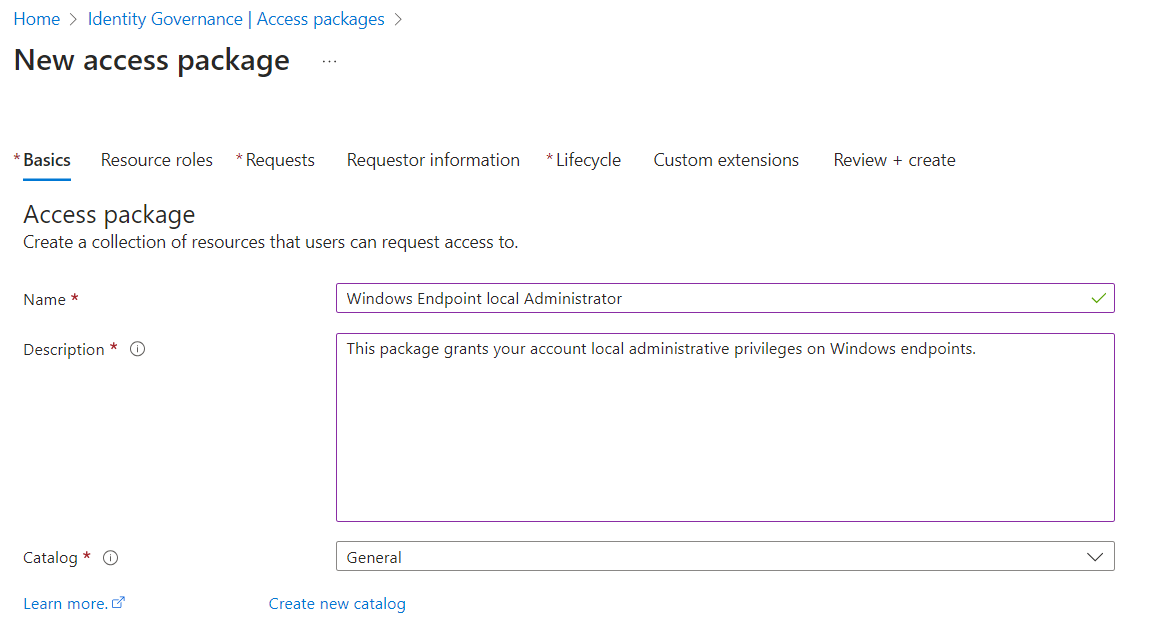
Task: Return to Identity Governance Access packages breadcrumb
Action: point(236,19)
